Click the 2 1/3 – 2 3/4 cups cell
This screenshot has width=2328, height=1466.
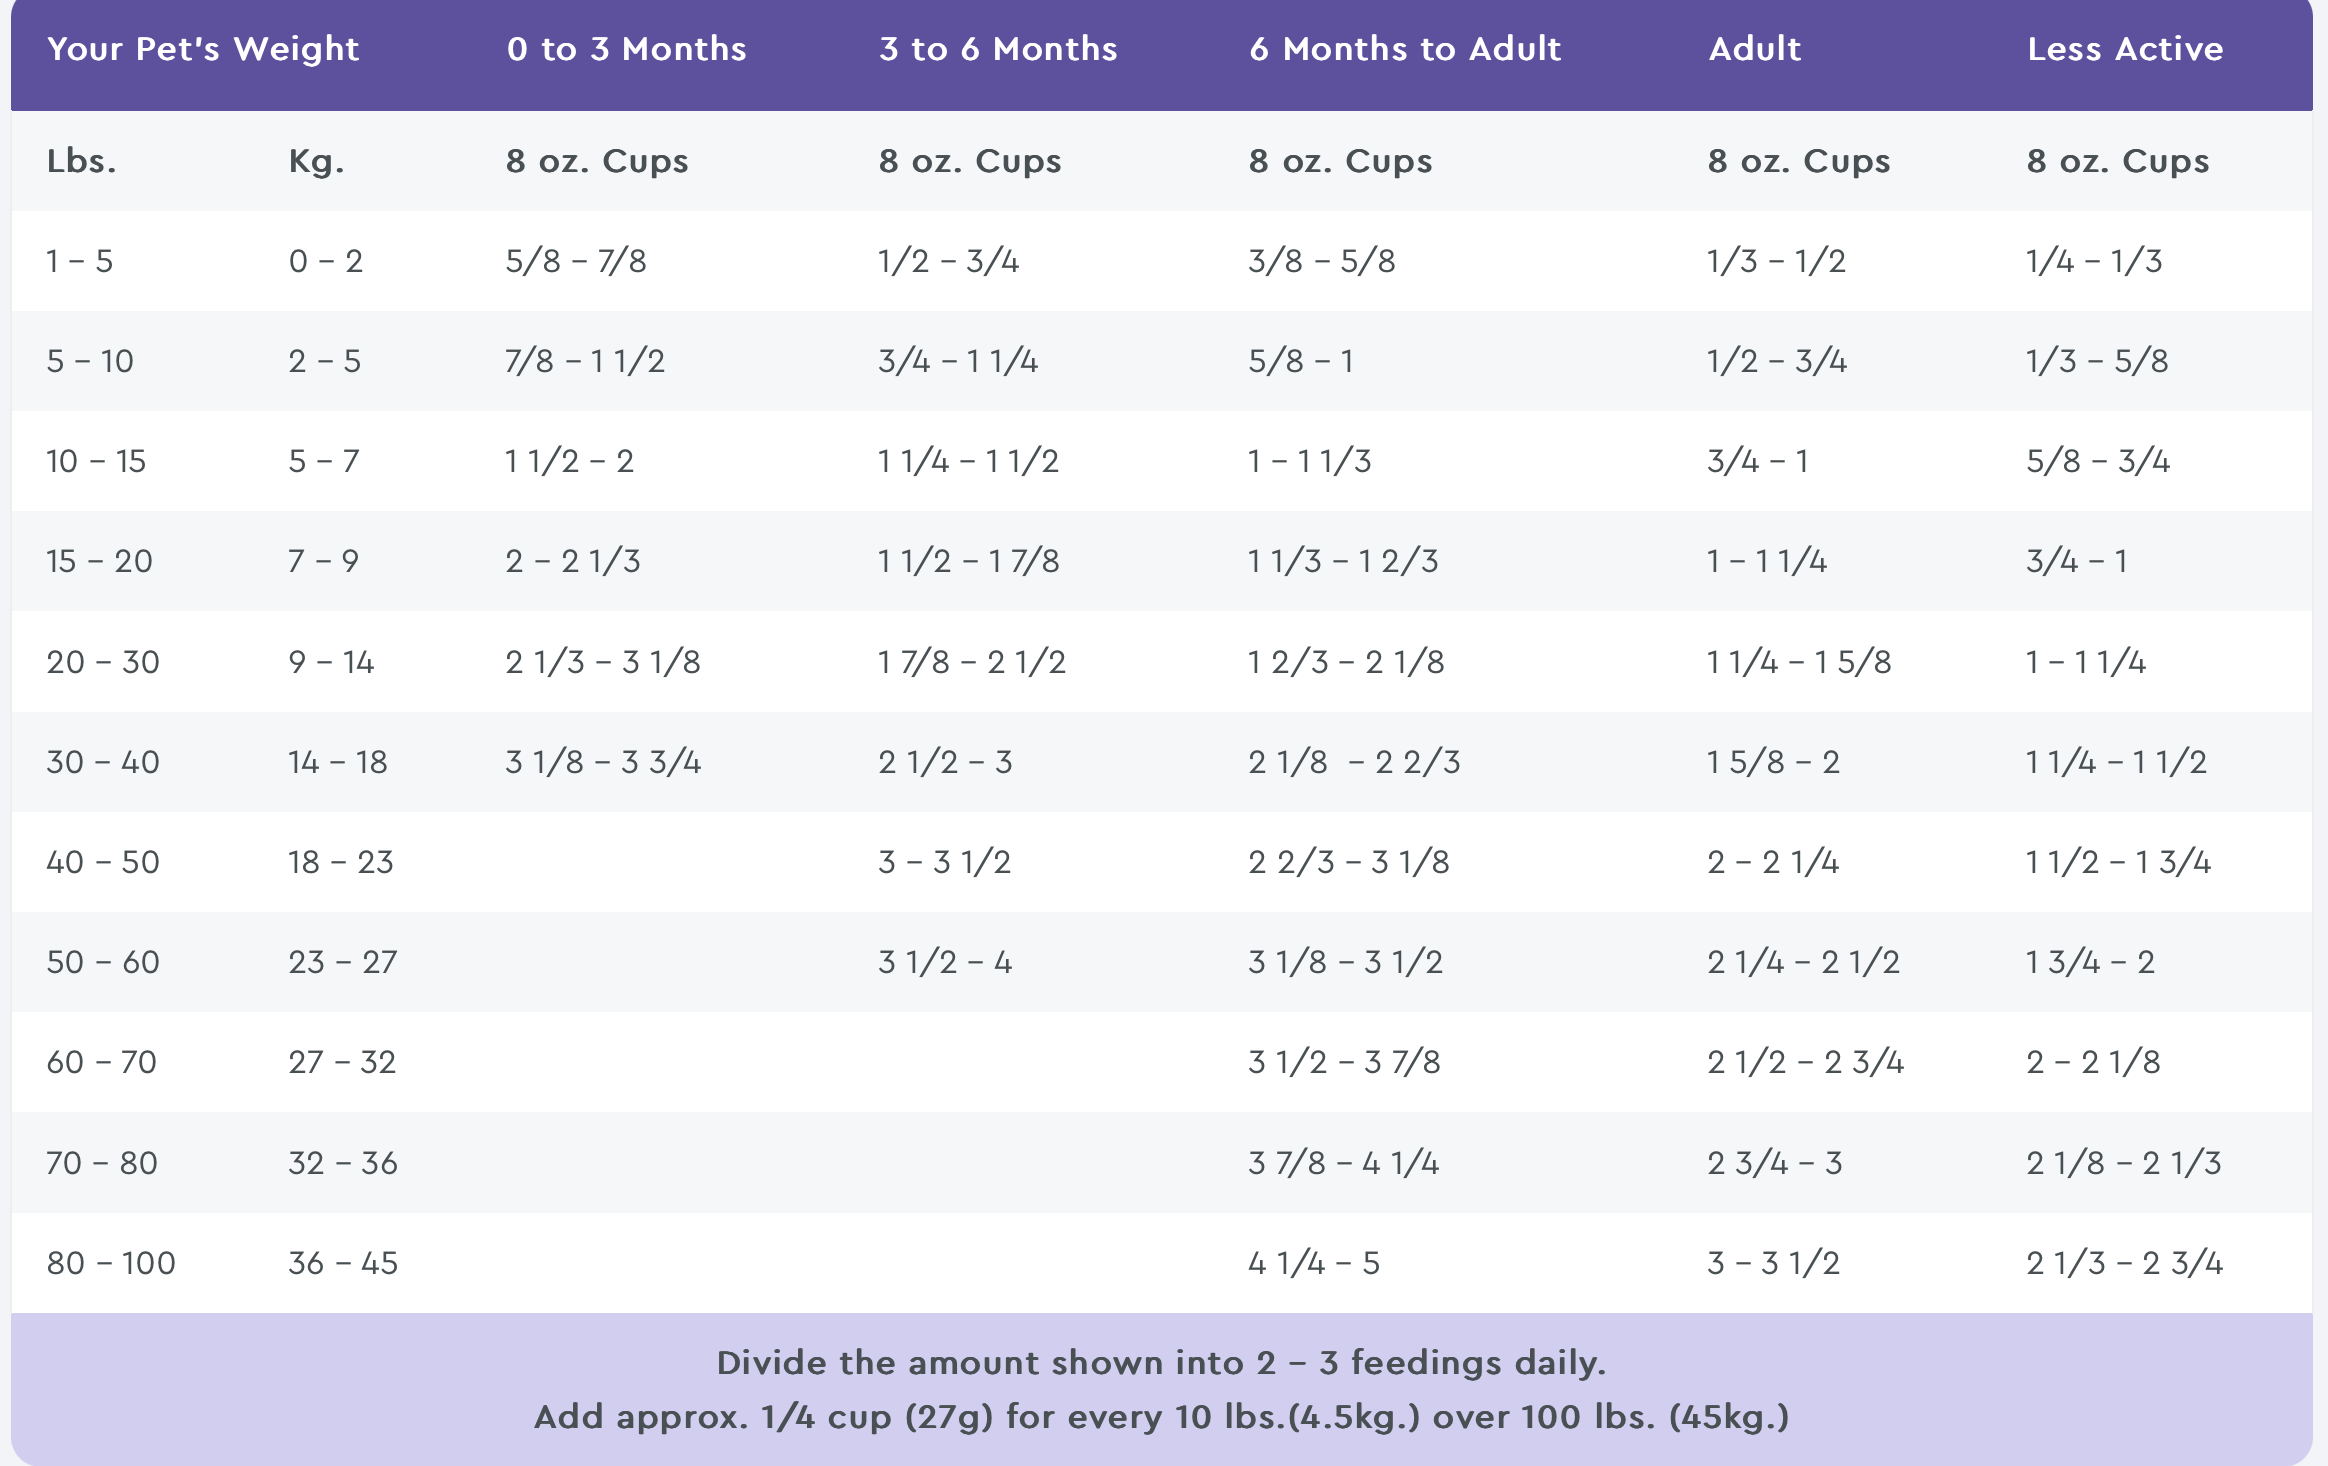(x=2124, y=1263)
